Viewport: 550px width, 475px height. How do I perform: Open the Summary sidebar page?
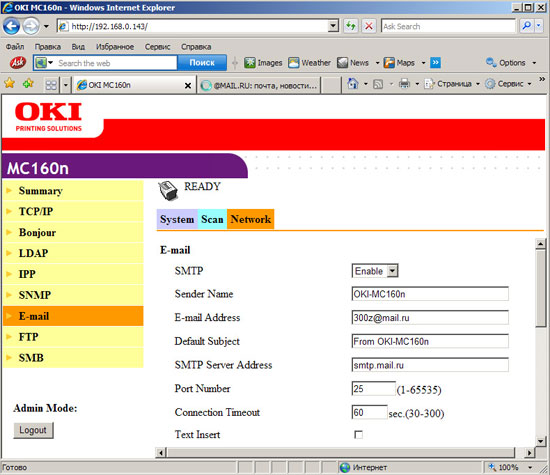(x=73, y=190)
